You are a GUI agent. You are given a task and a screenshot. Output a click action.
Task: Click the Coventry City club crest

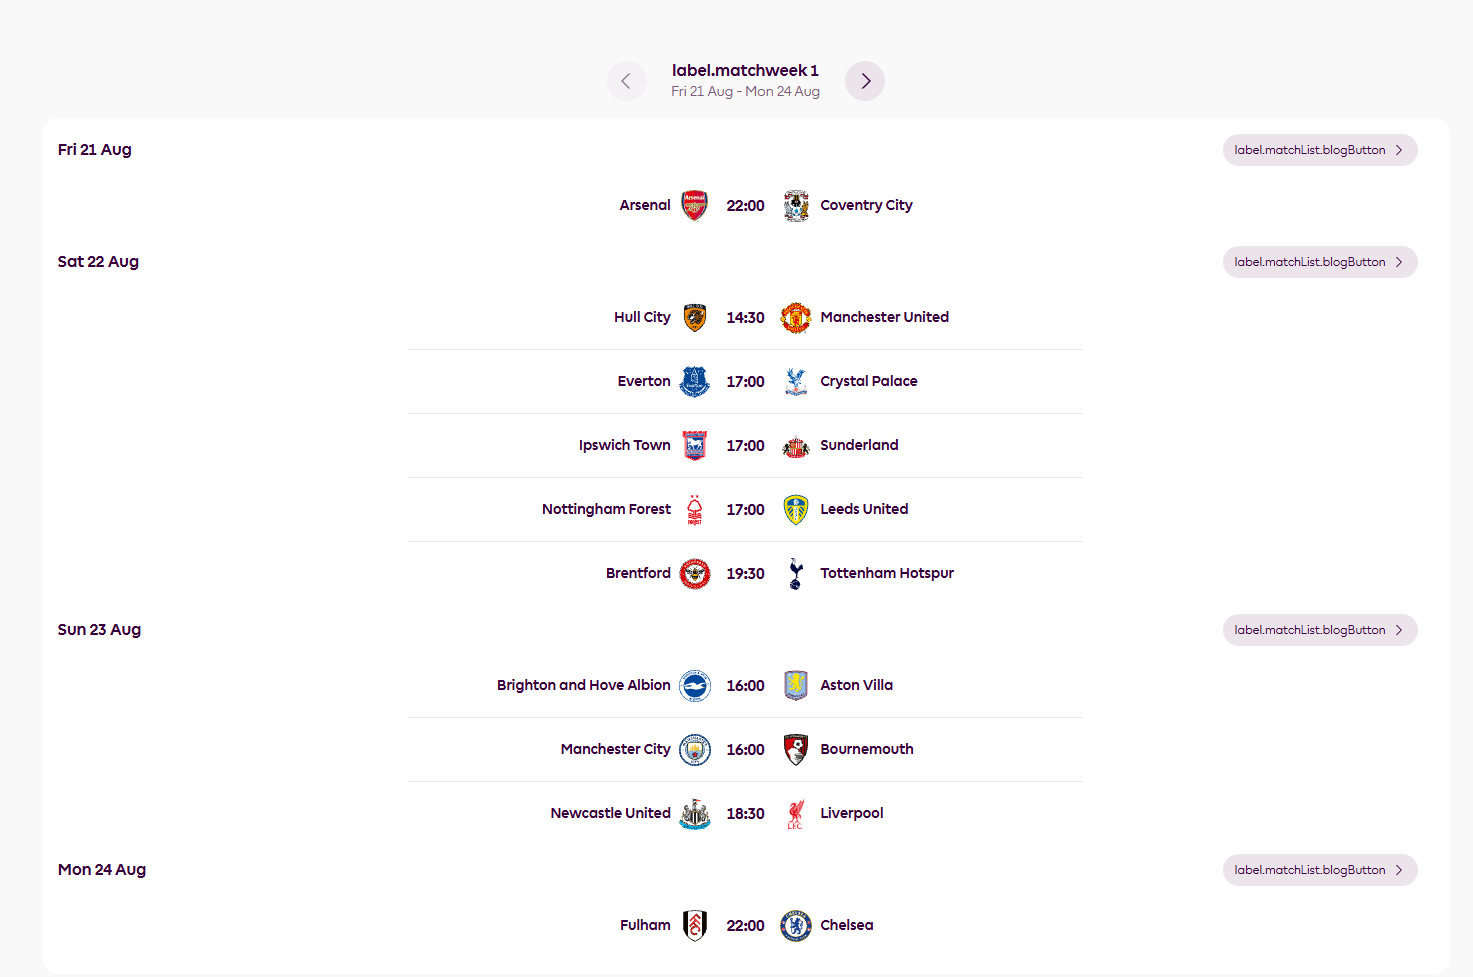796,205
